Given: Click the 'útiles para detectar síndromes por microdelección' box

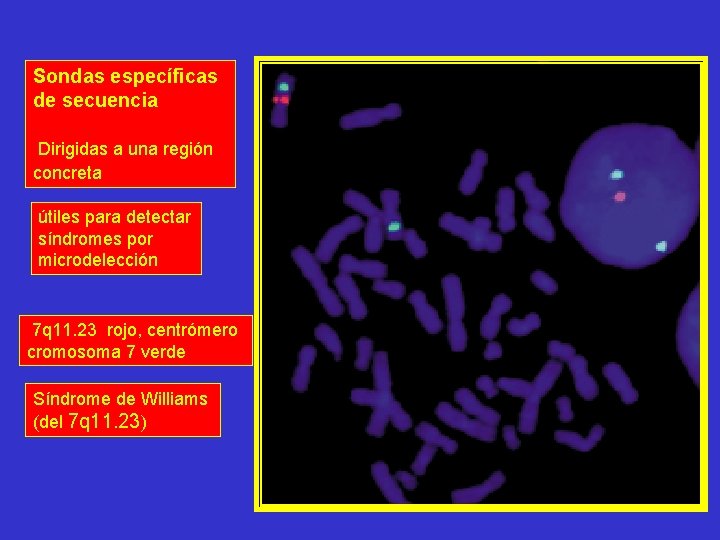Looking at the screenshot, I should point(116,238).
